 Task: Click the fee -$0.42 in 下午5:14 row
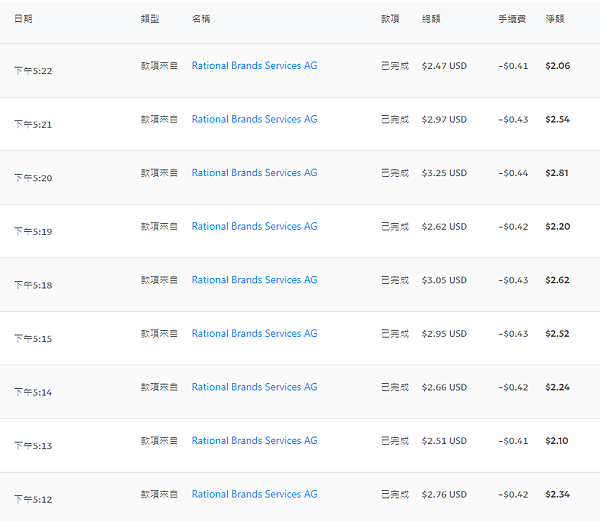pos(513,387)
